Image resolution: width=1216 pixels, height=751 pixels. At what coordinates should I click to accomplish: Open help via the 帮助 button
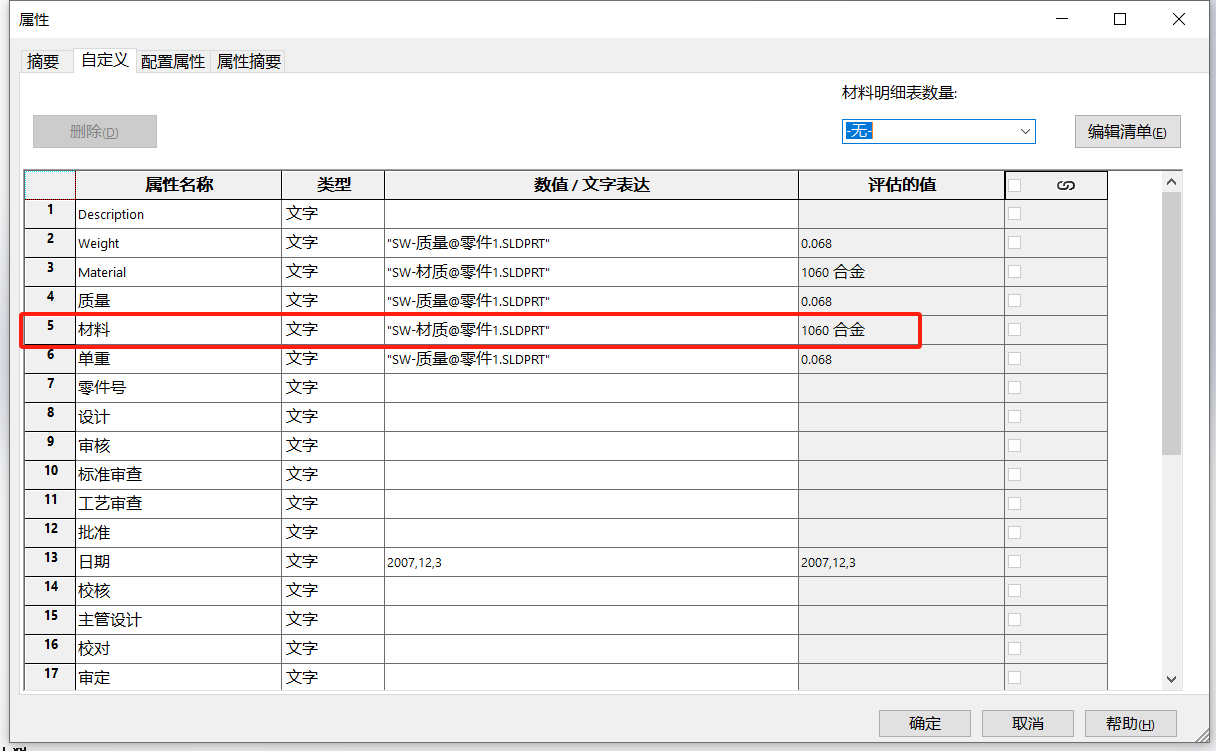1130,723
